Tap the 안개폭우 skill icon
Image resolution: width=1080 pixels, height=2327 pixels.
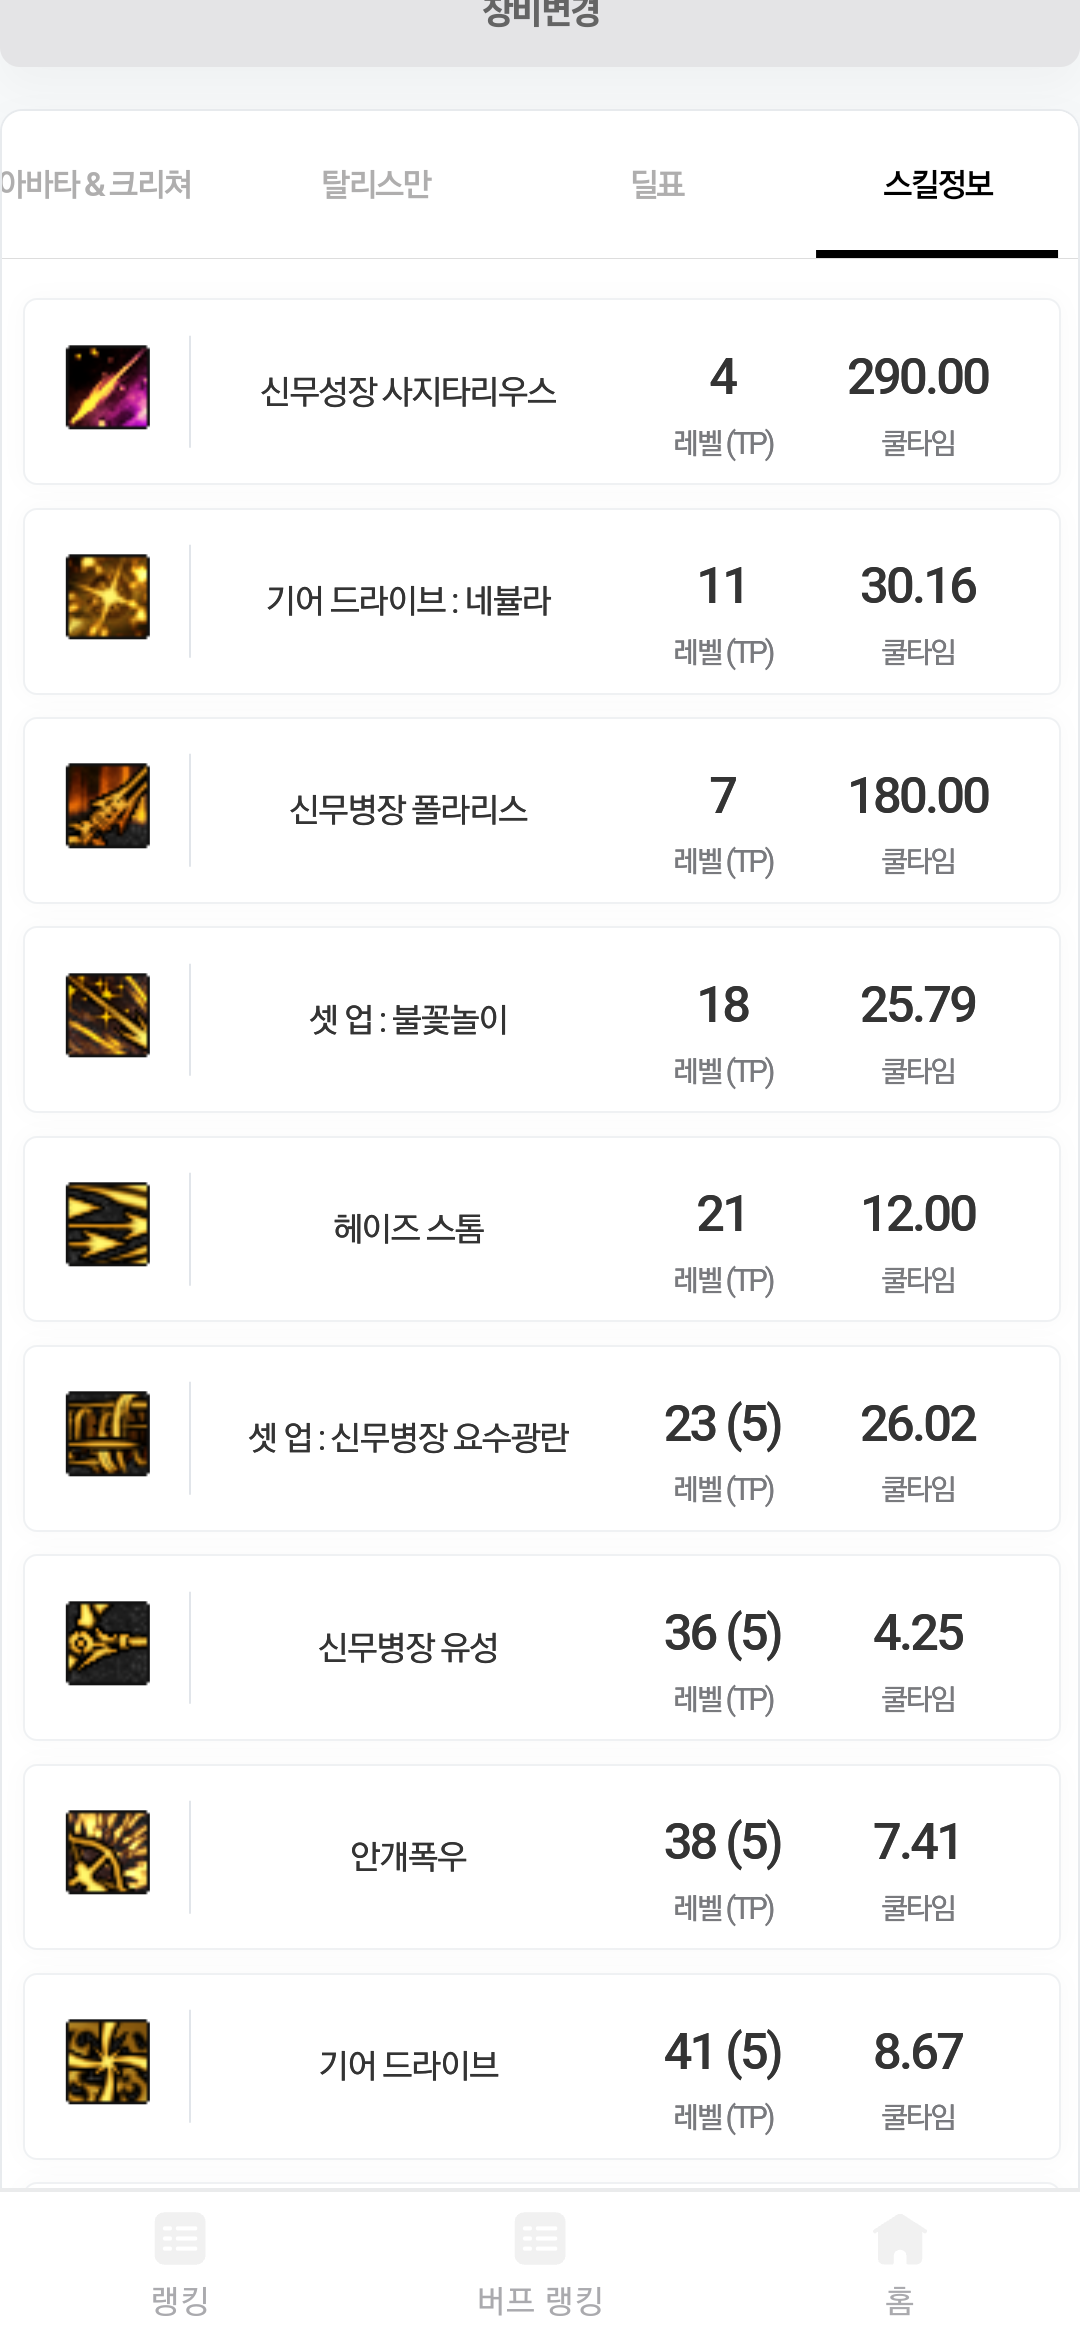point(108,1852)
